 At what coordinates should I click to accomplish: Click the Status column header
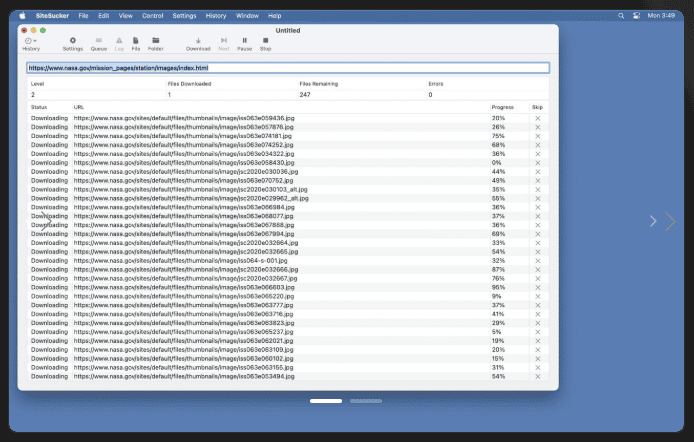pyautogui.click(x=39, y=107)
